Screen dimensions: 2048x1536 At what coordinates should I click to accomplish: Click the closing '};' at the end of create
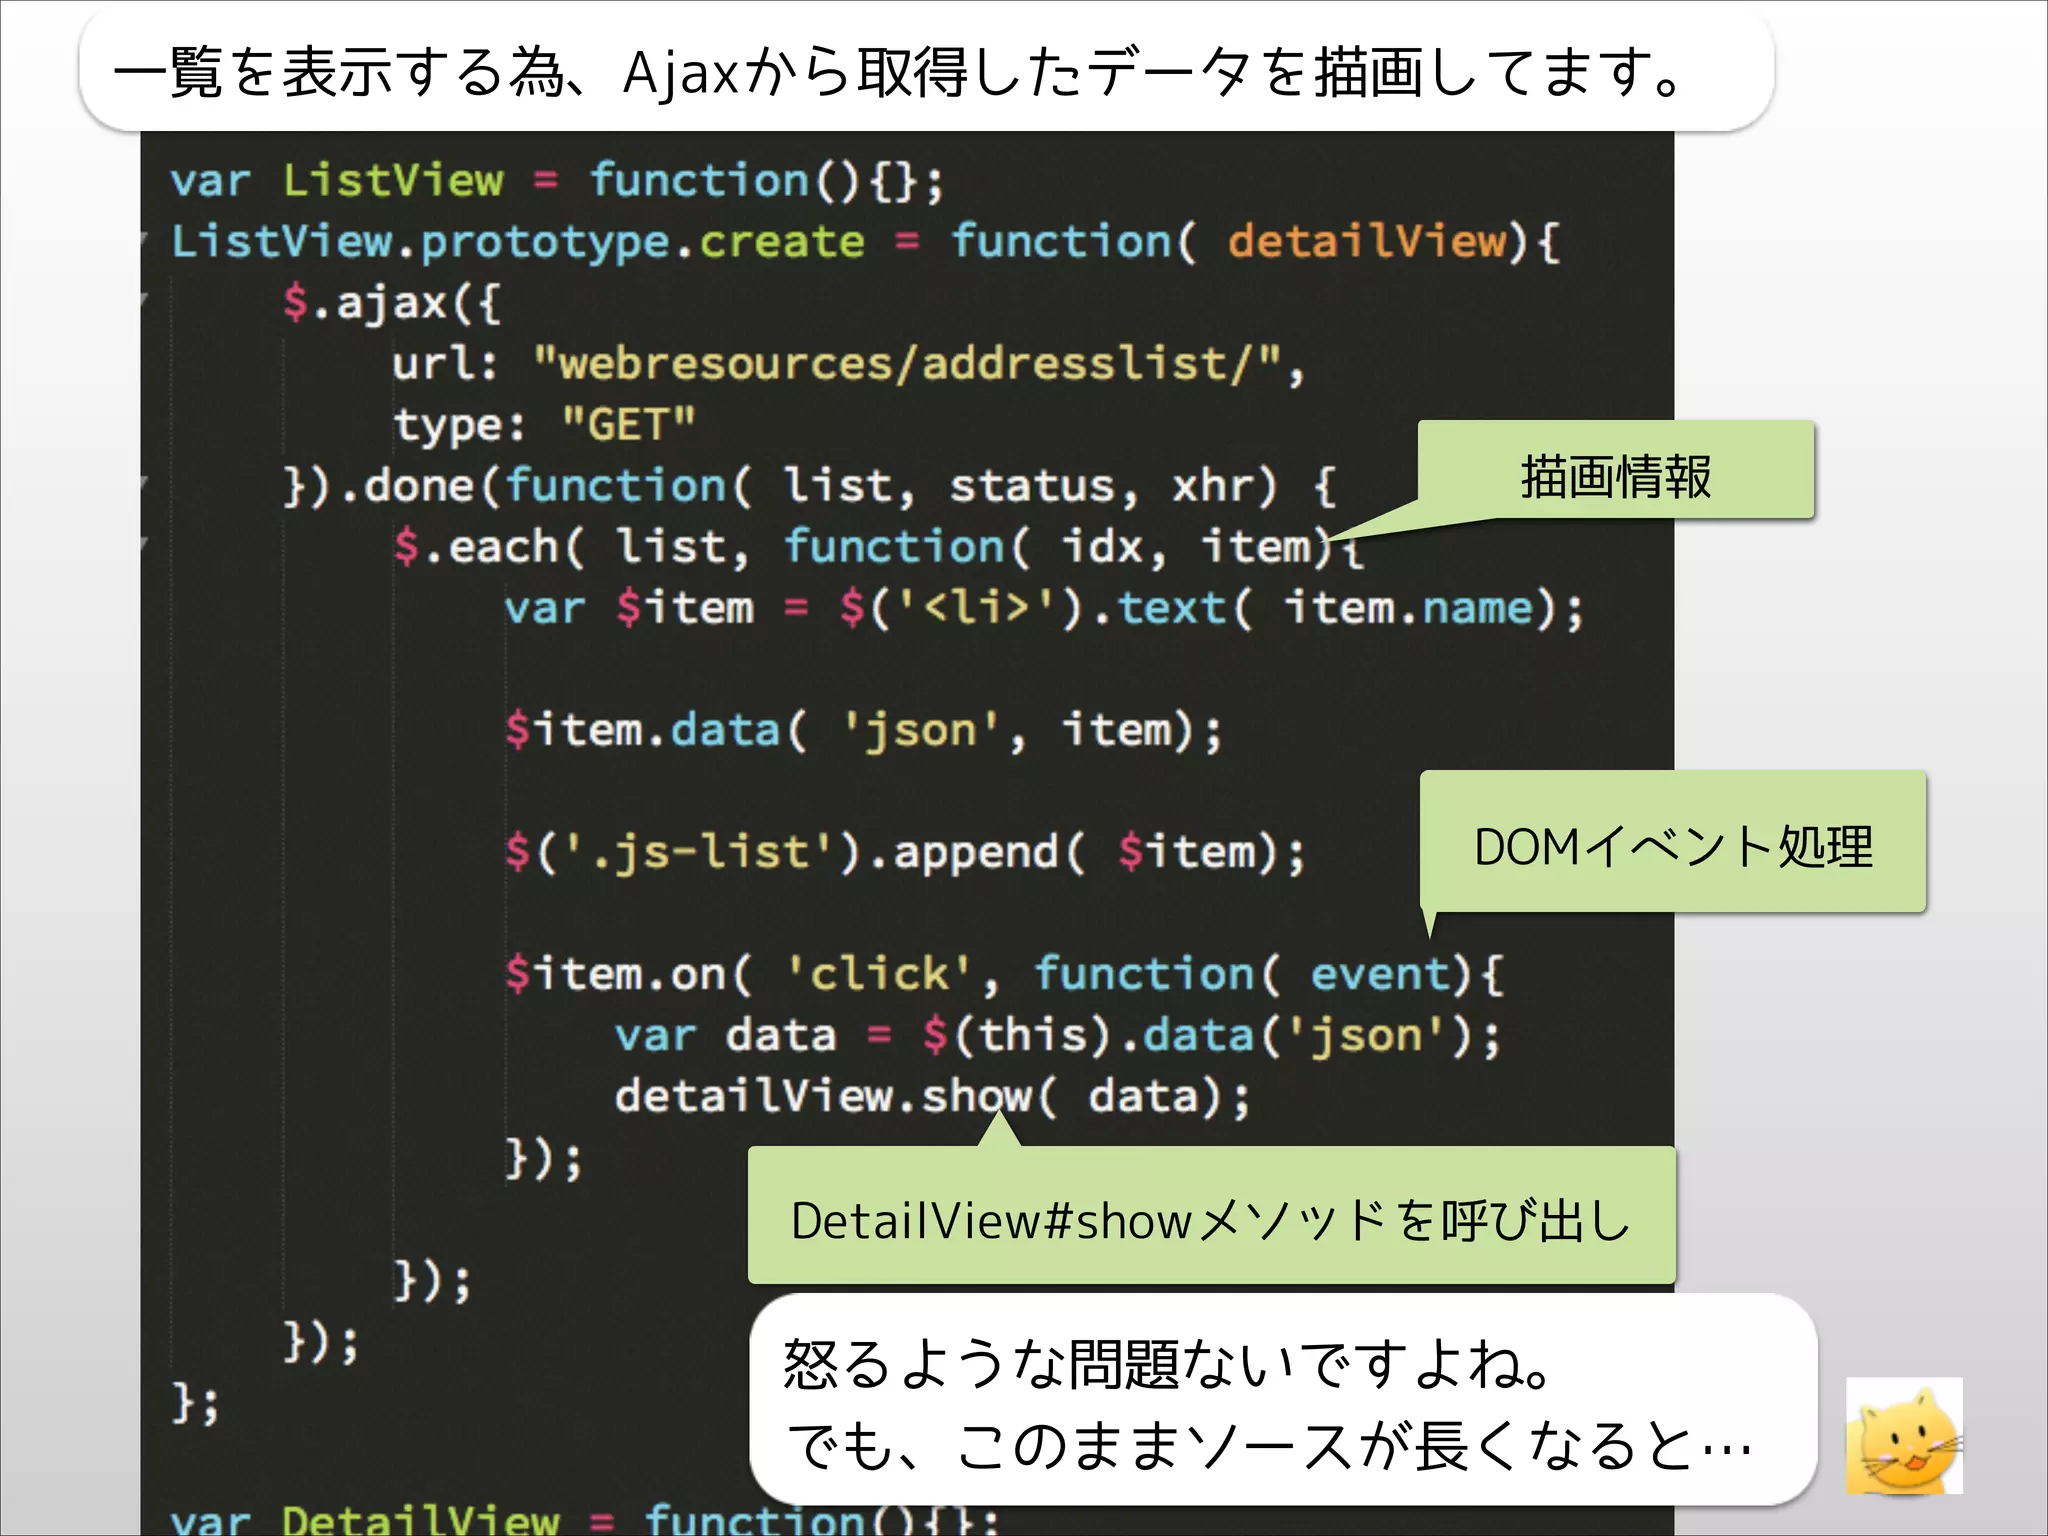pyautogui.click(x=196, y=1402)
